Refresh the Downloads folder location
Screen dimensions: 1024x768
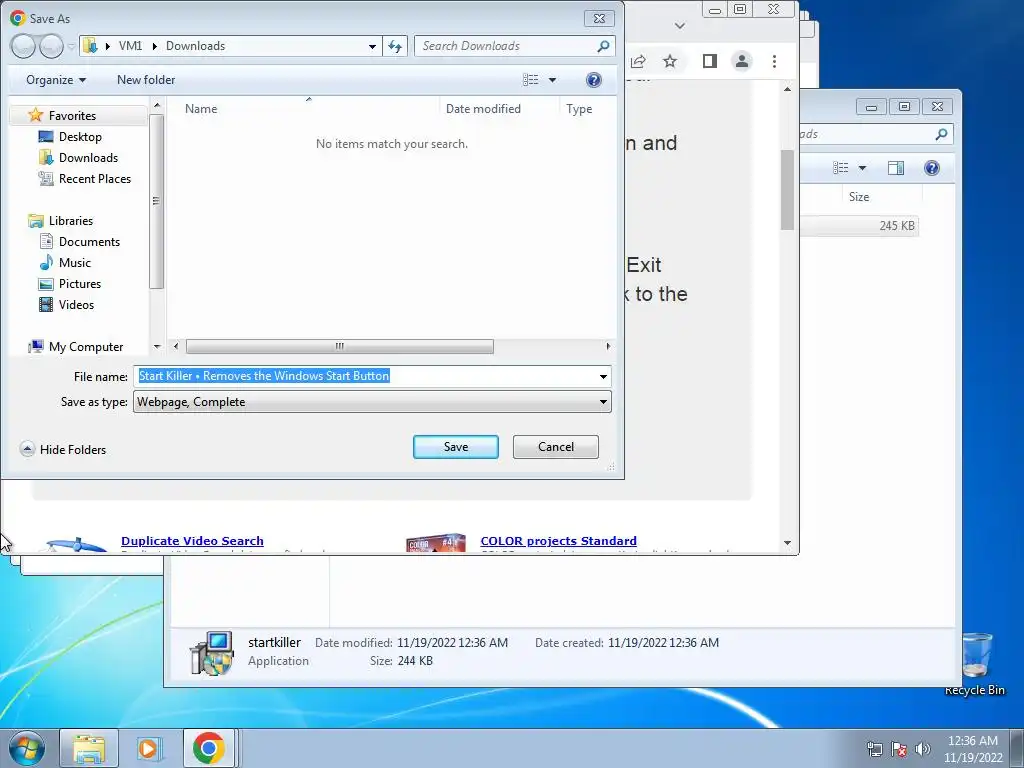[394, 46]
